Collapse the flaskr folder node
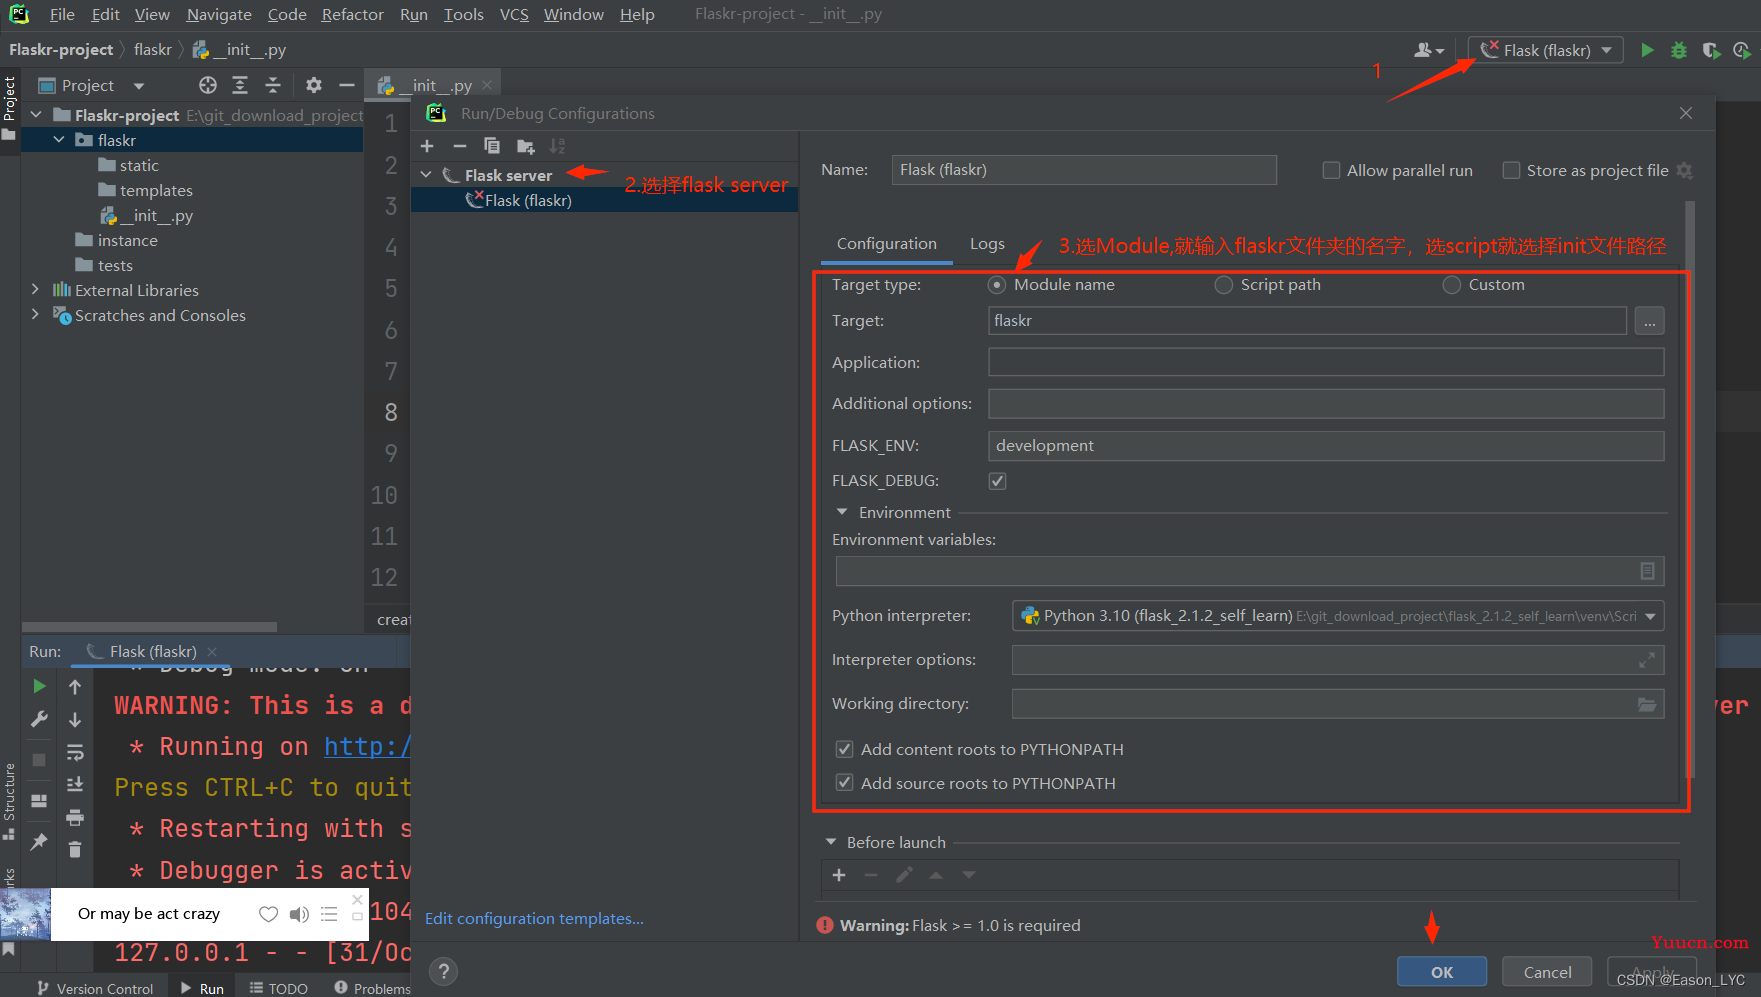This screenshot has height=997, width=1761. (59, 140)
